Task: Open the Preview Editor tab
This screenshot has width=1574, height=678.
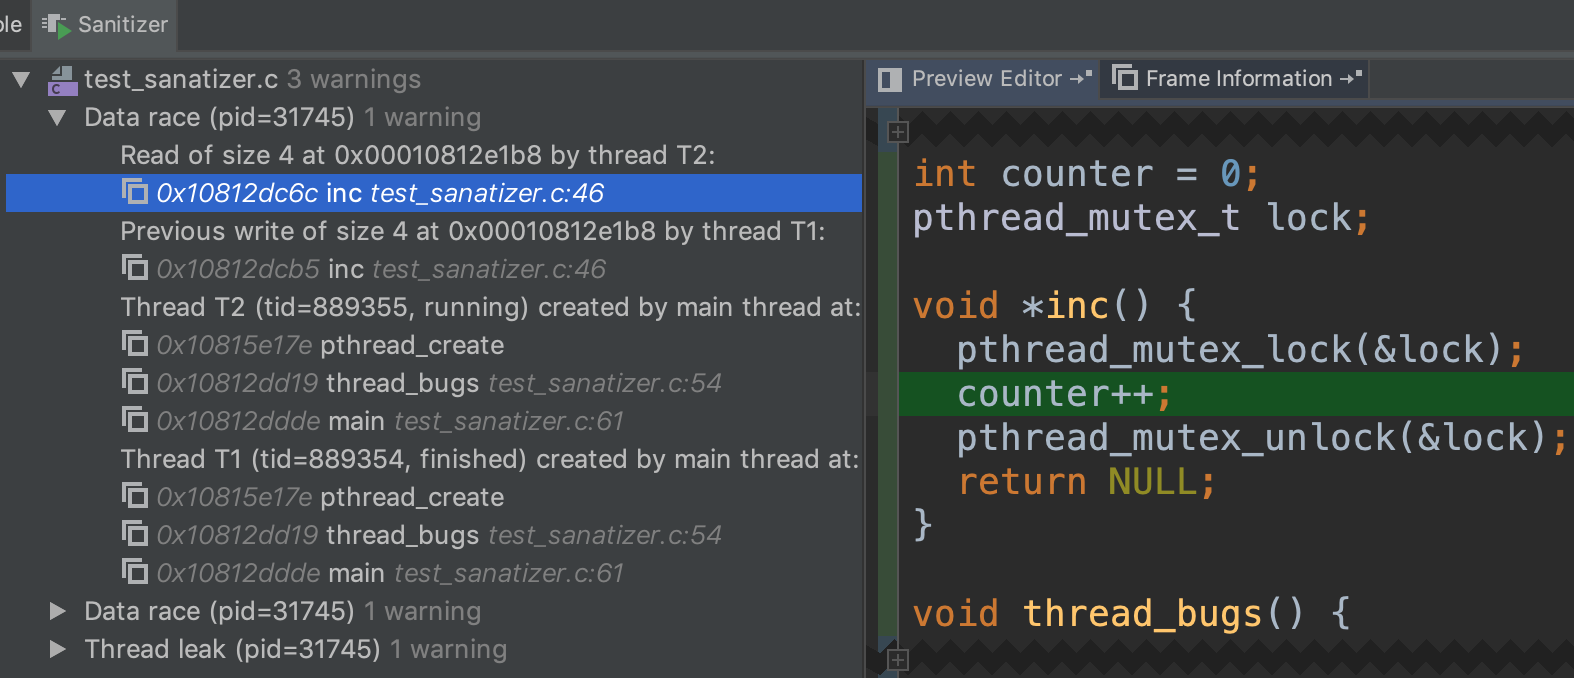Action: [984, 79]
